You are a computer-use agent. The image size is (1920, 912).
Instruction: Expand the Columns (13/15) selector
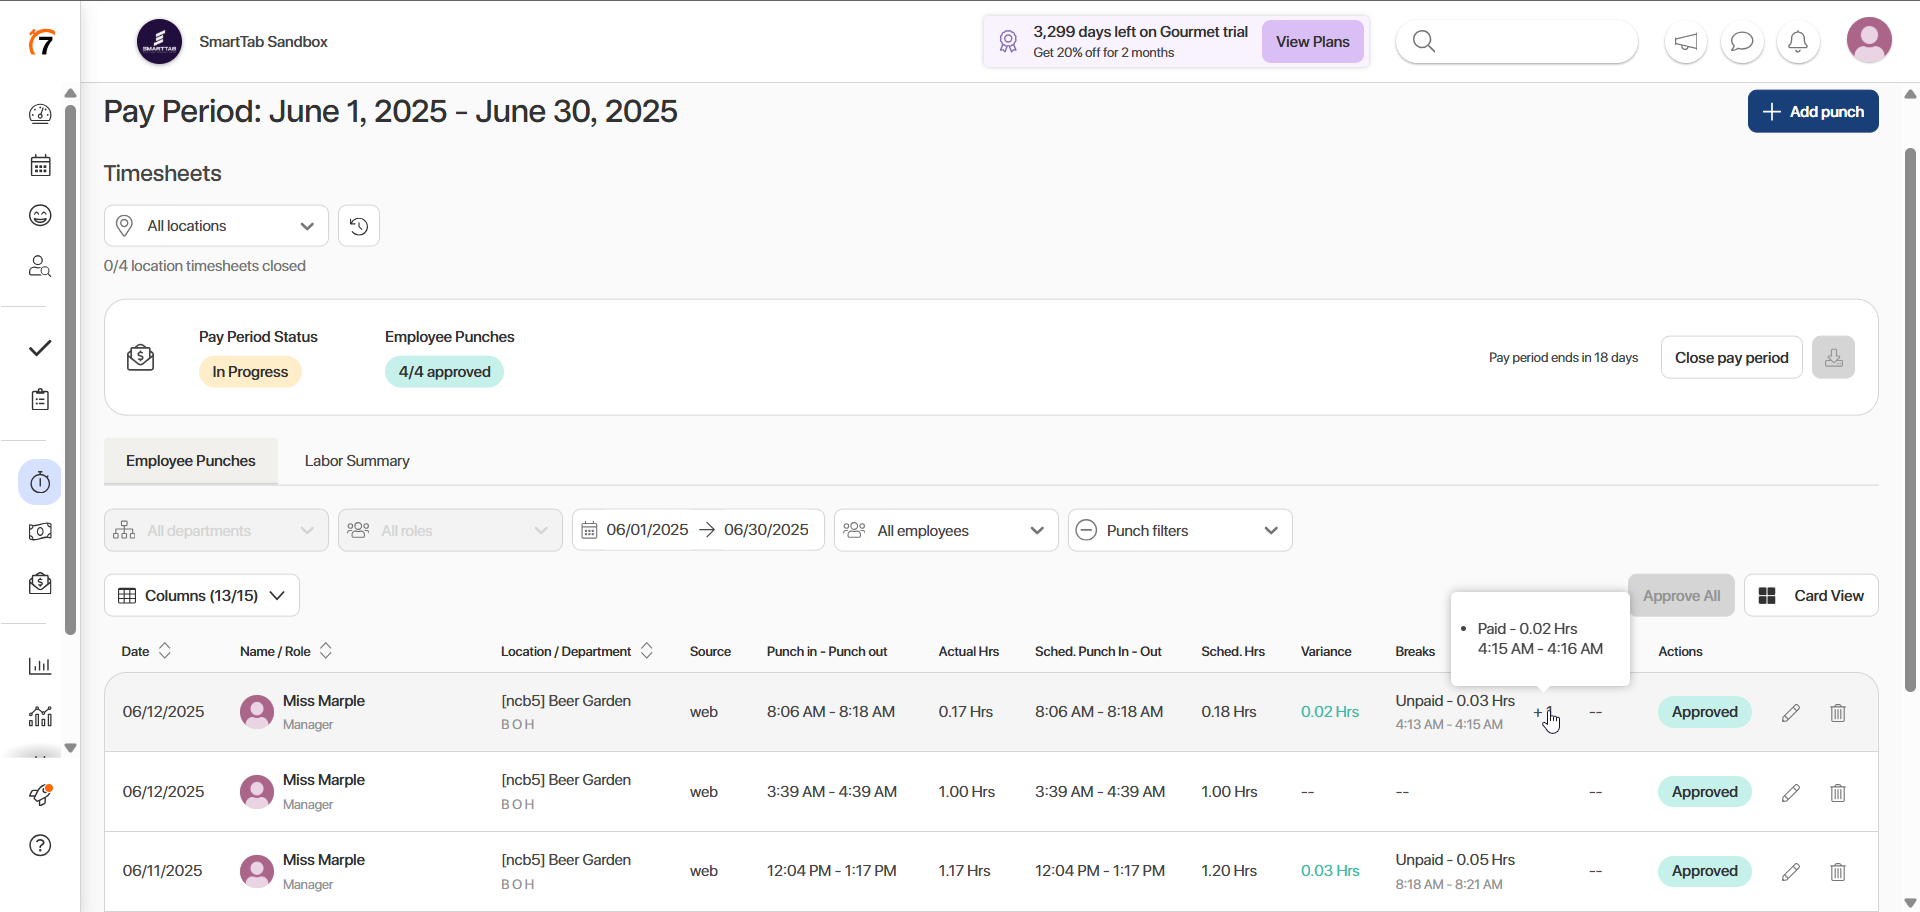pyautogui.click(x=202, y=596)
